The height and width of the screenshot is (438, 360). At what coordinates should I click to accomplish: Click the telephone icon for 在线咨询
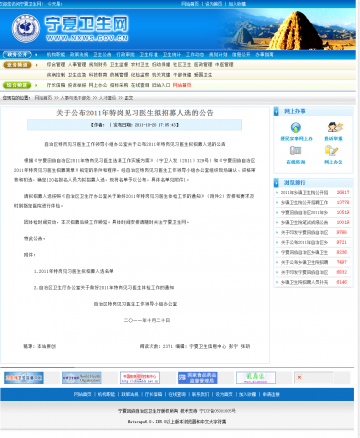coord(296,151)
